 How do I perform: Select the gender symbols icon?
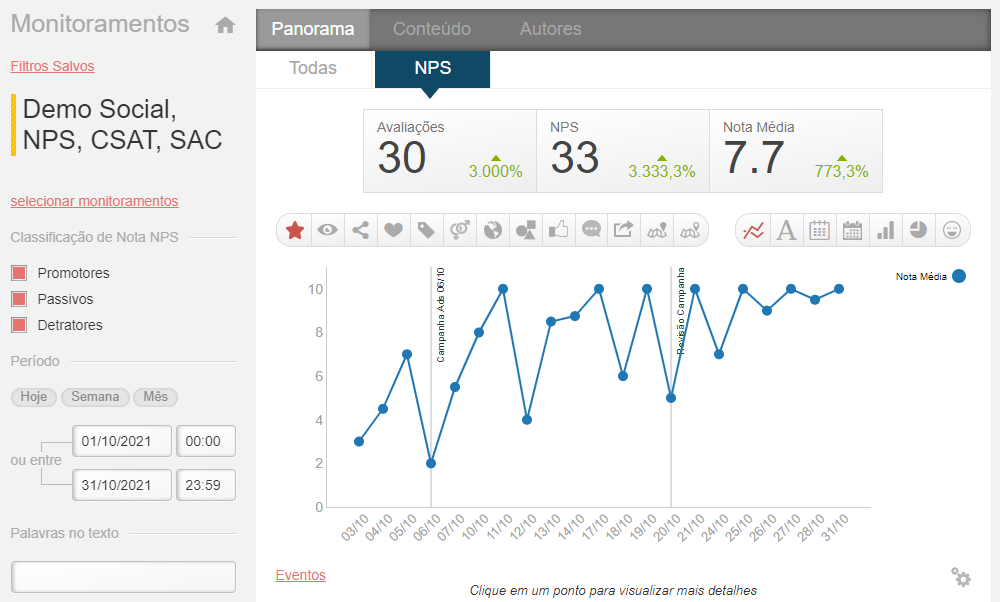coord(459,230)
